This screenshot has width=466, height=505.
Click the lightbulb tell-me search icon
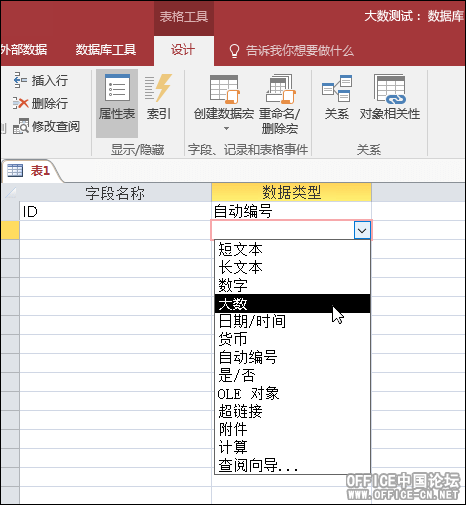click(x=234, y=51)
